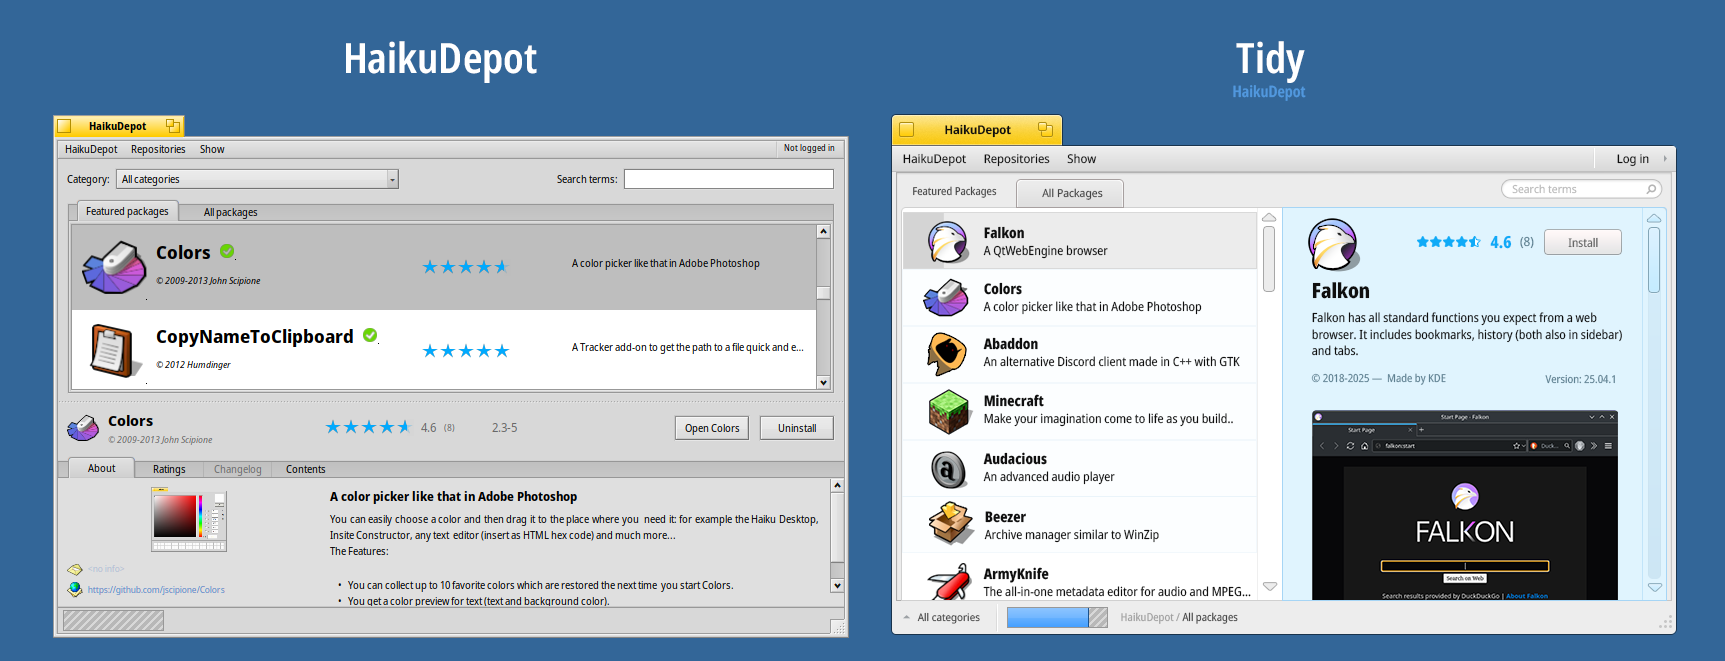
Task: Open the Repositories menu in the left window
Action: tap(158, 149)
